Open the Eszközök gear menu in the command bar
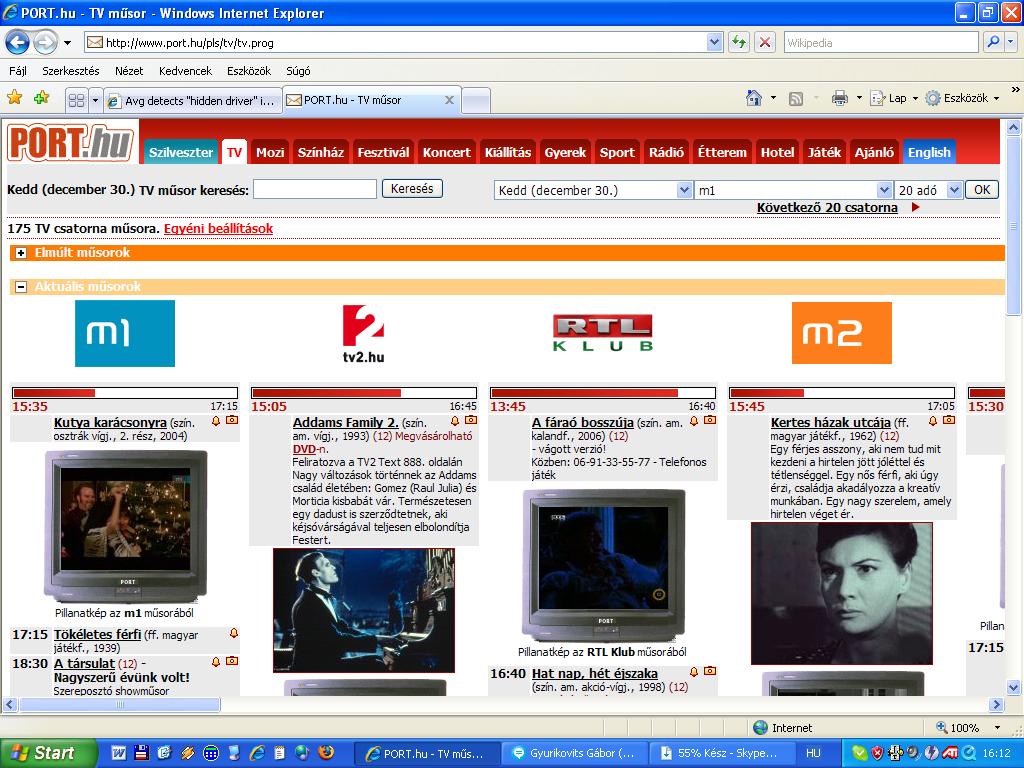The image size is (1024, 768). 962,99
